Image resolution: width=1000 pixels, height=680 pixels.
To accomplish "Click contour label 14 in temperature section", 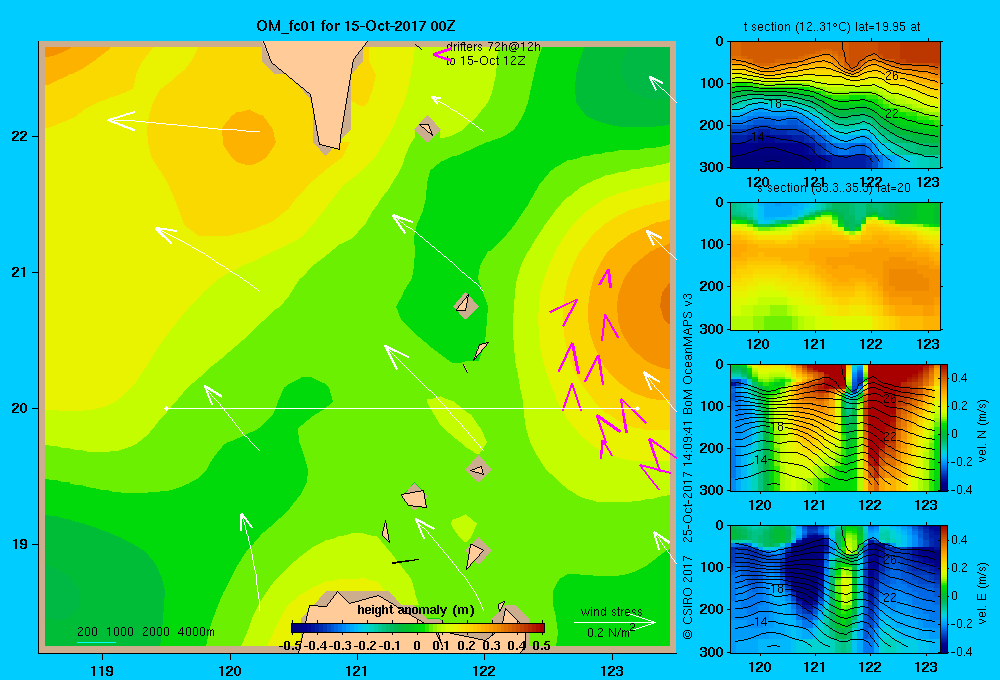I will click(x=758, y=137).
